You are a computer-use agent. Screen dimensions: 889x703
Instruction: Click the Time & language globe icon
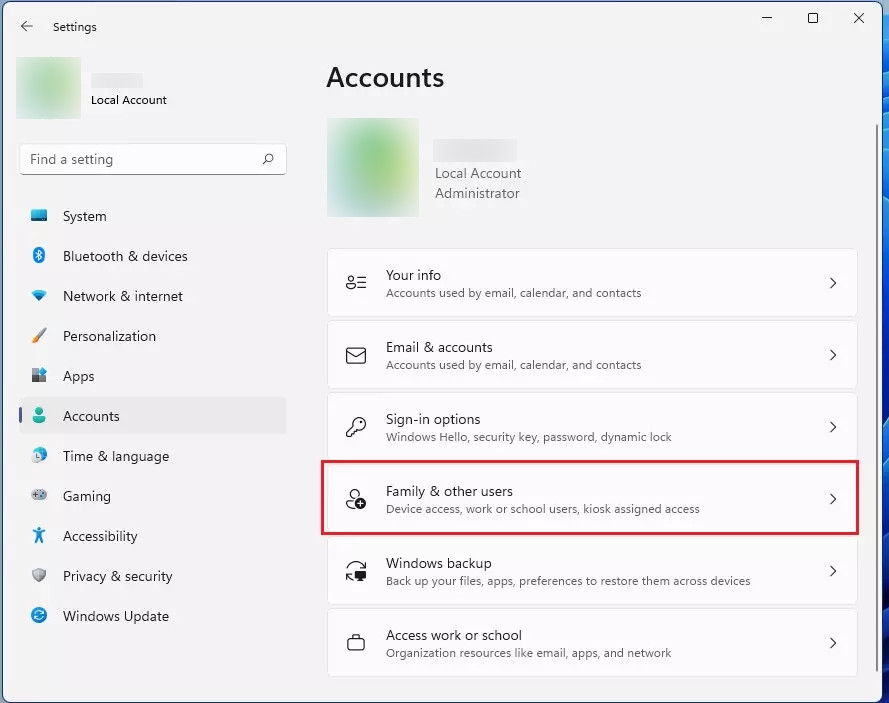[39, 455]
